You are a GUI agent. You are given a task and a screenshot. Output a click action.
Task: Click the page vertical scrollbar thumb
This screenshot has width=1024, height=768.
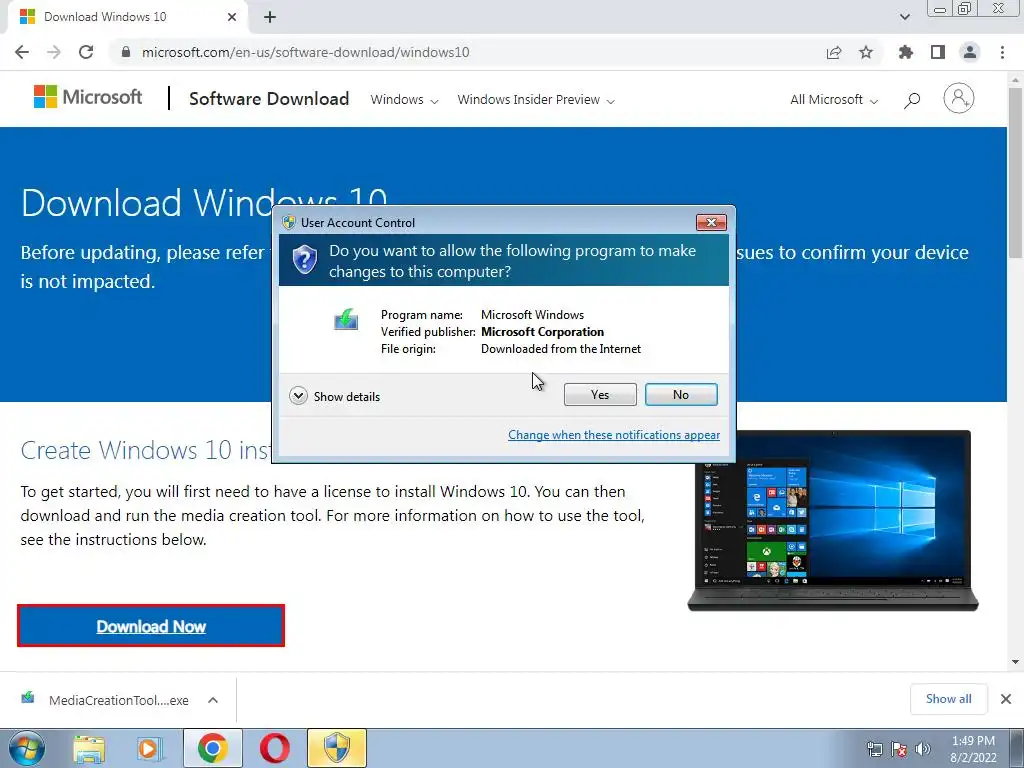pos(1015,173)
